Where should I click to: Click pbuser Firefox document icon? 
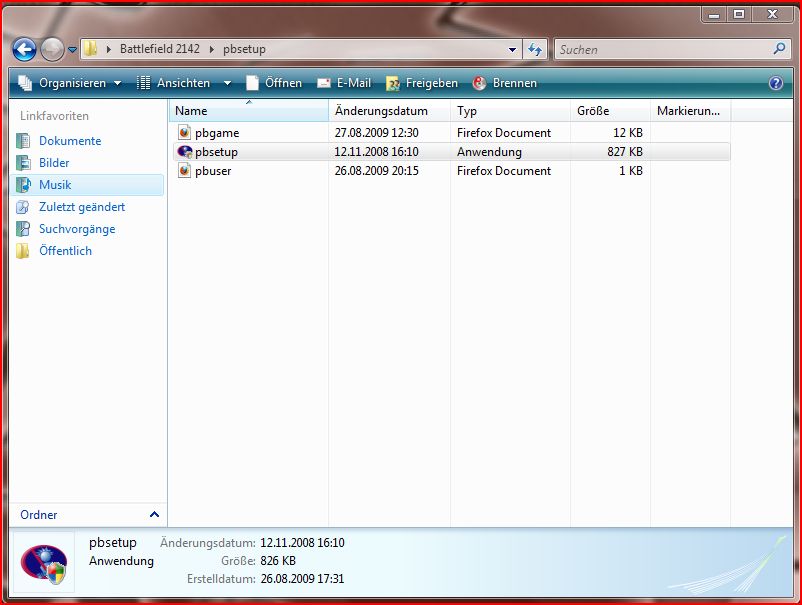(x=184, y=170)
